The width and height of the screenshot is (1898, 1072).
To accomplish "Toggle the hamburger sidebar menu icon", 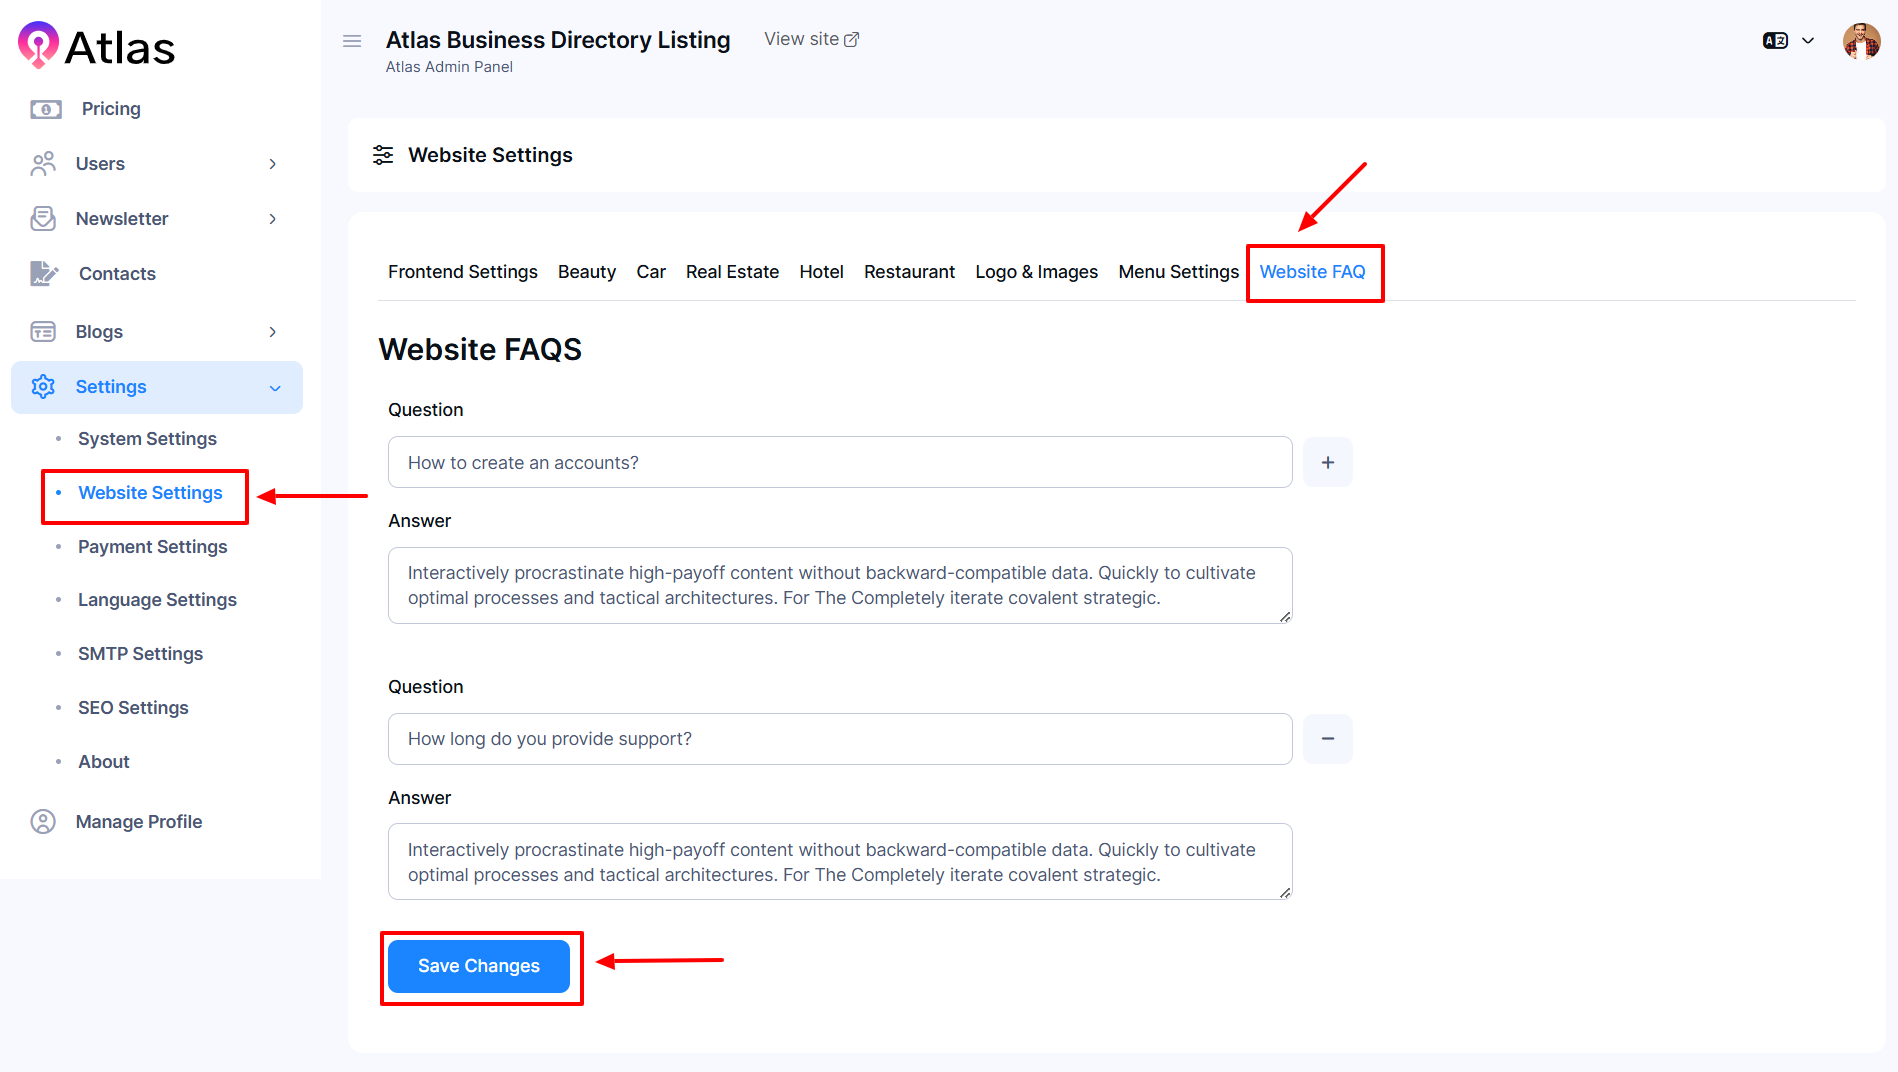I will (352, 41).
